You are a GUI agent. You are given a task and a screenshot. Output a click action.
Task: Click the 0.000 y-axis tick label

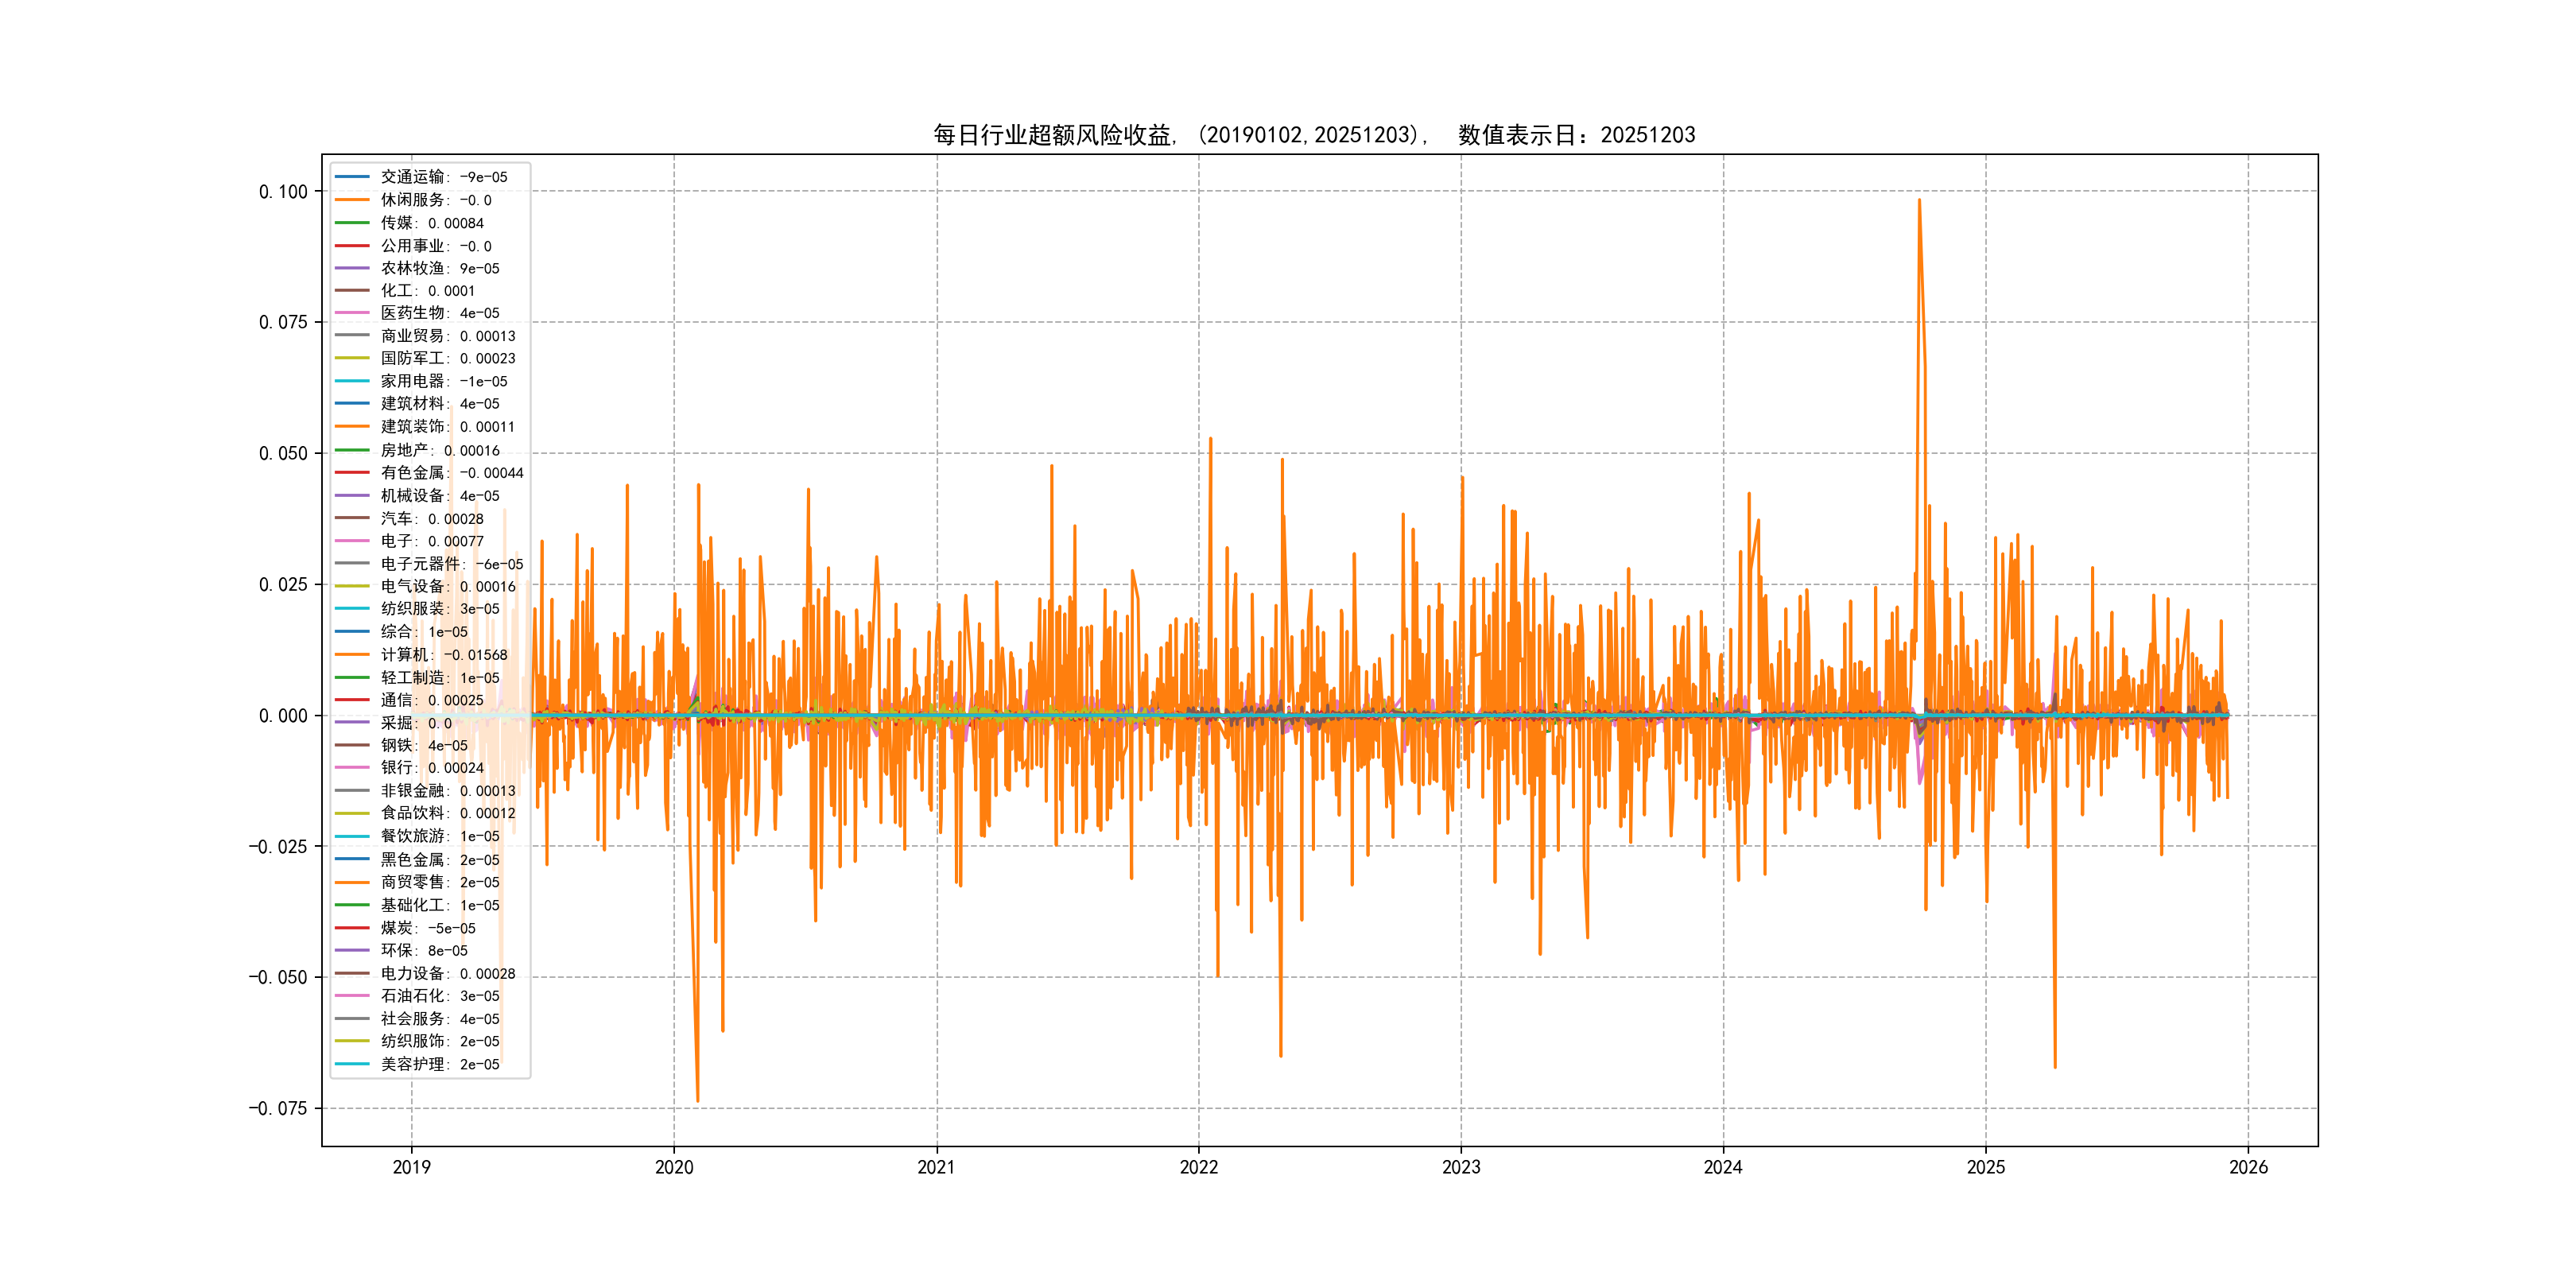point(283,716)
